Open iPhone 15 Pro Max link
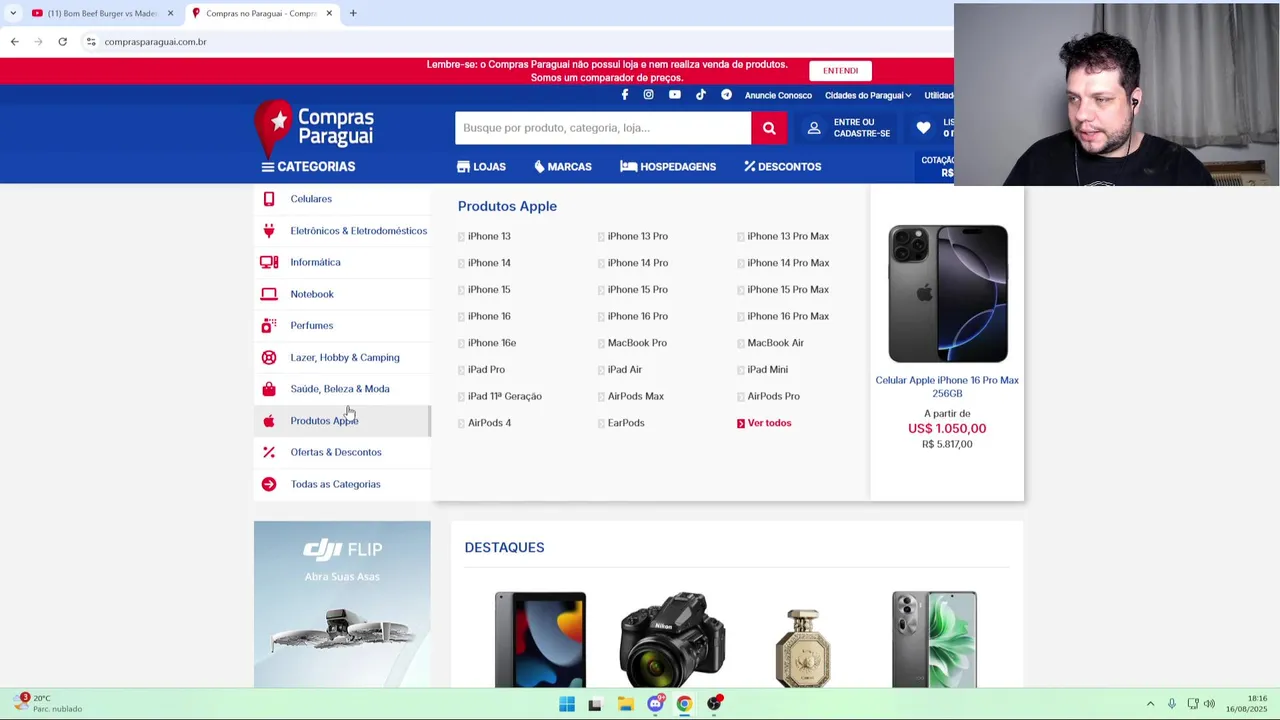 (788, 290)
